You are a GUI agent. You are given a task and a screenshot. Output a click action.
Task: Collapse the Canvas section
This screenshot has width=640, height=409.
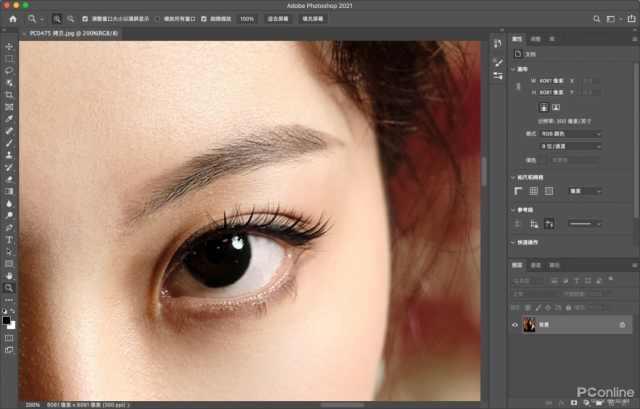tap(513, 69)
